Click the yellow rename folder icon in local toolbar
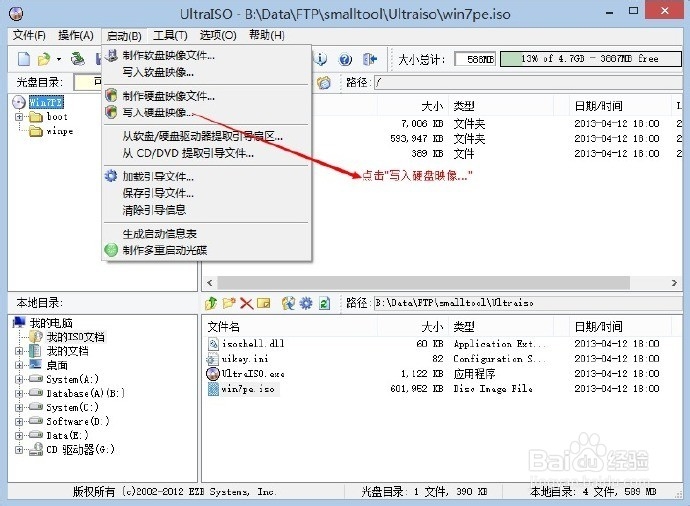 264,303
